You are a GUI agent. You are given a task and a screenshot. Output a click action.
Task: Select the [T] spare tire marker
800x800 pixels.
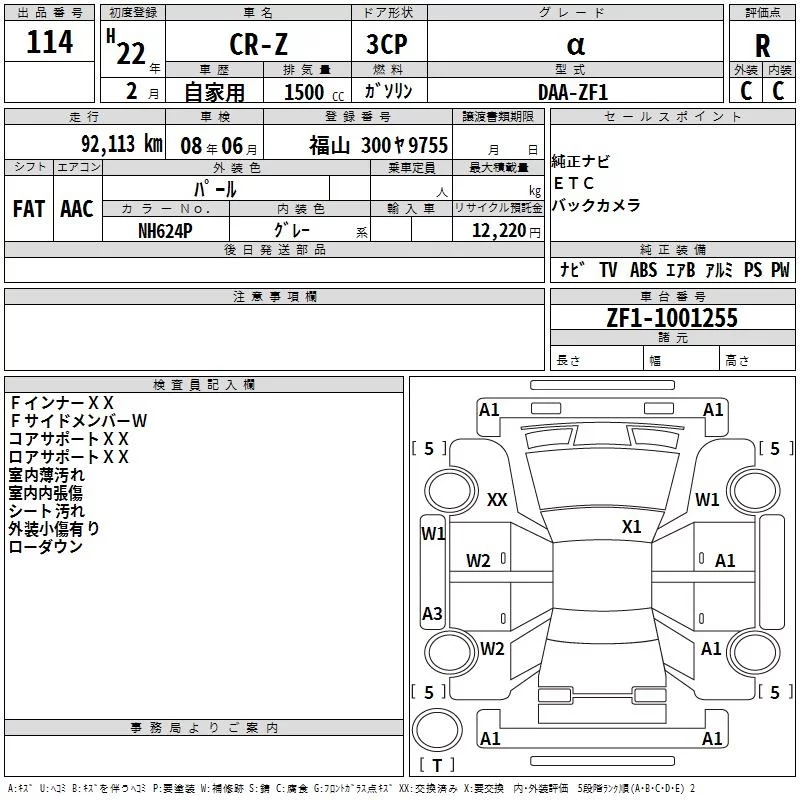(x=437, y=766)
